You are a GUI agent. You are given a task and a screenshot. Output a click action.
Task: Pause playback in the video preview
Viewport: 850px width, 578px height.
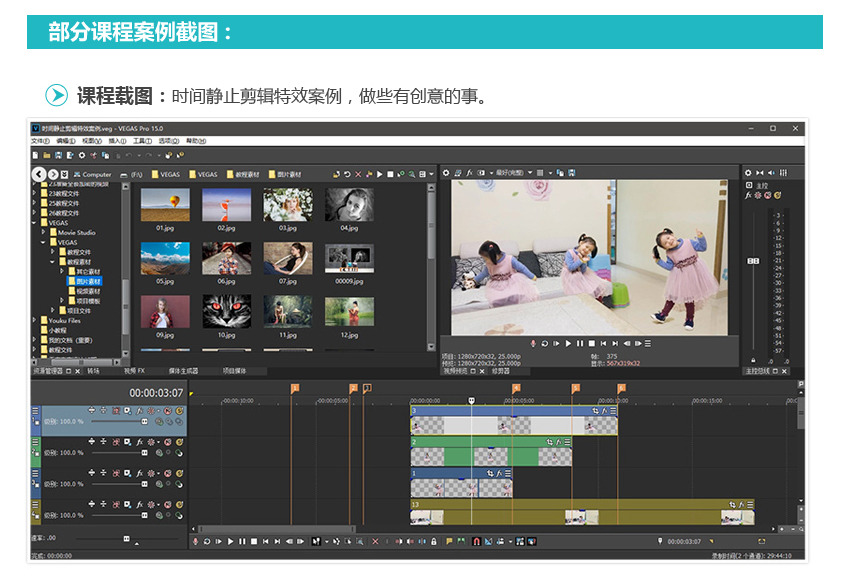coord(580,343)
